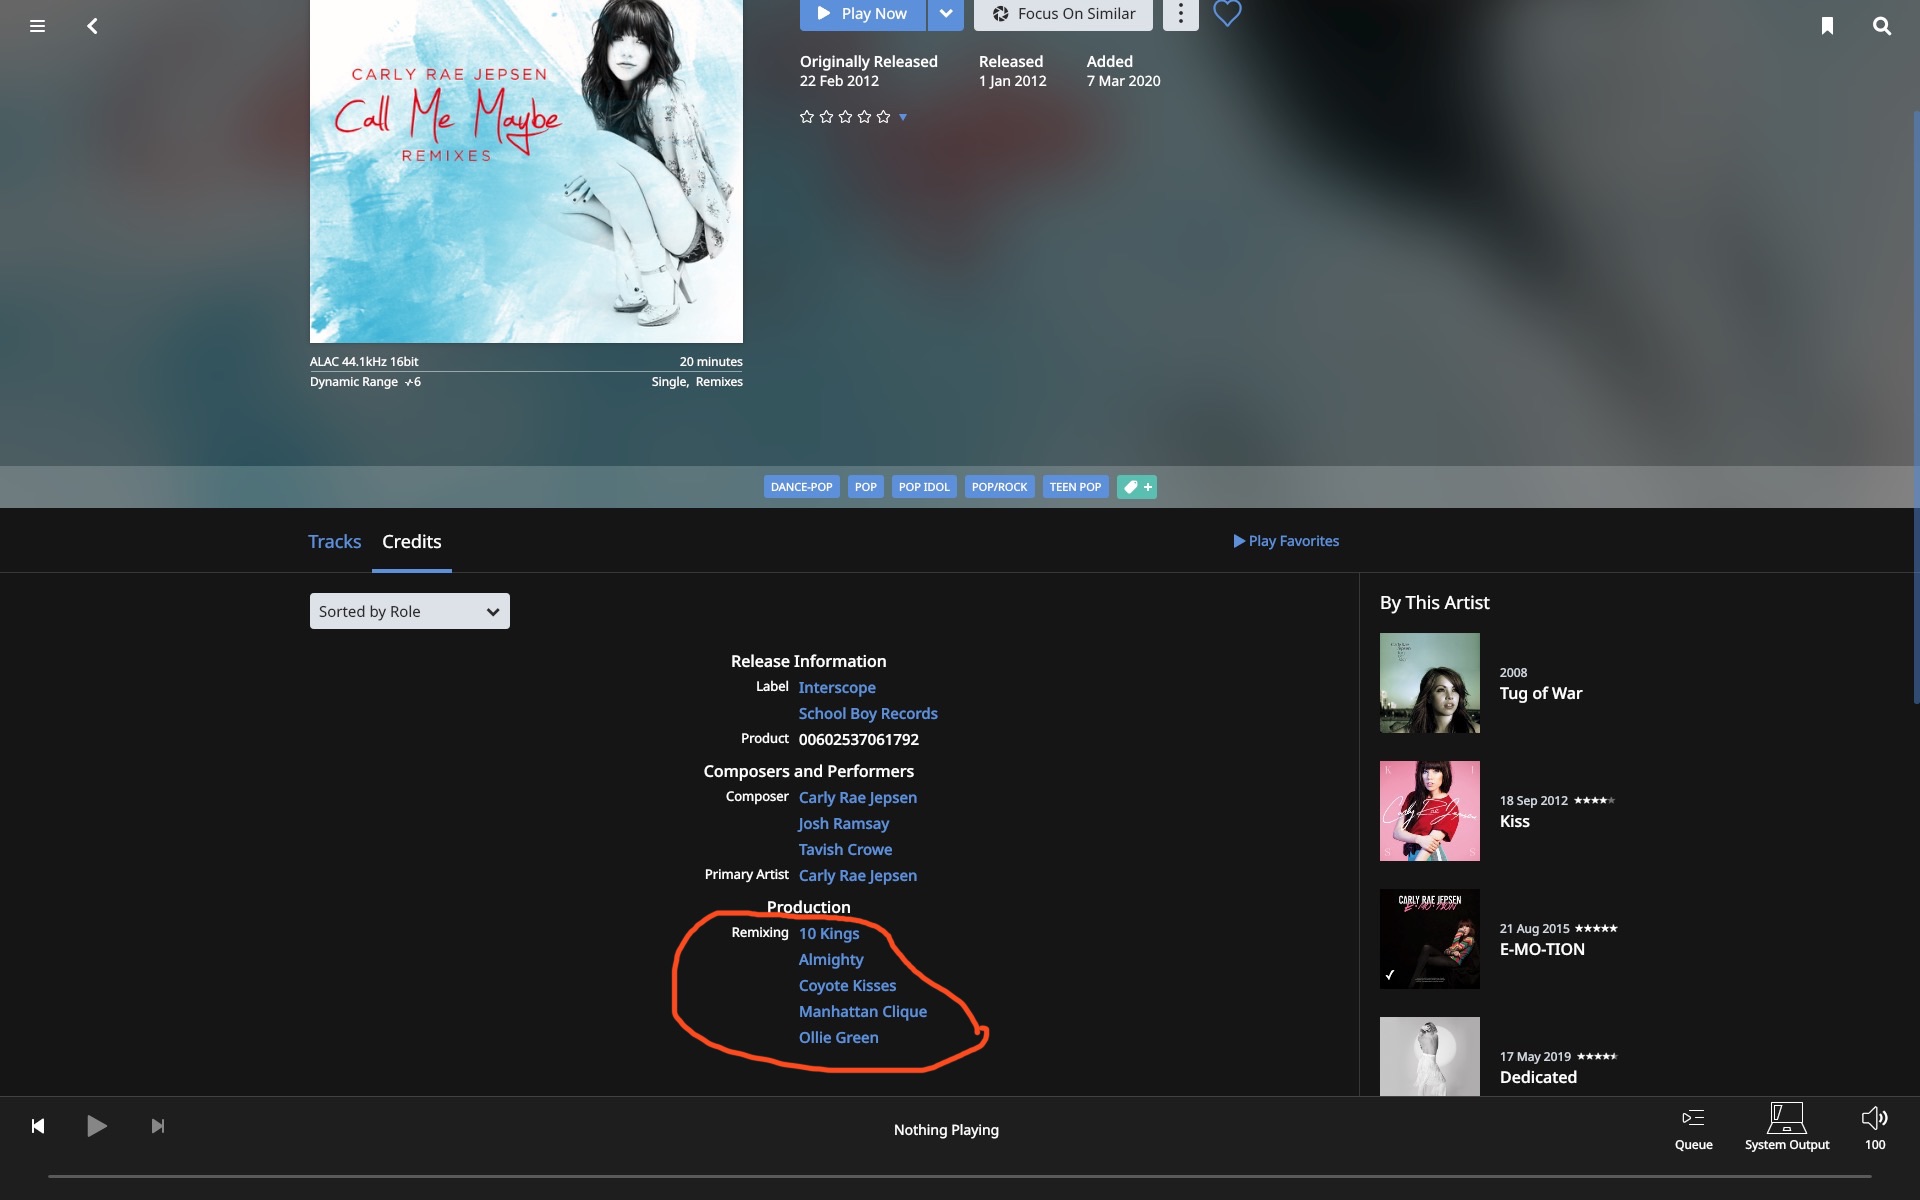Select the POP IDOL genre tag
1920x1200 pixels.
[x=924, y=487]
